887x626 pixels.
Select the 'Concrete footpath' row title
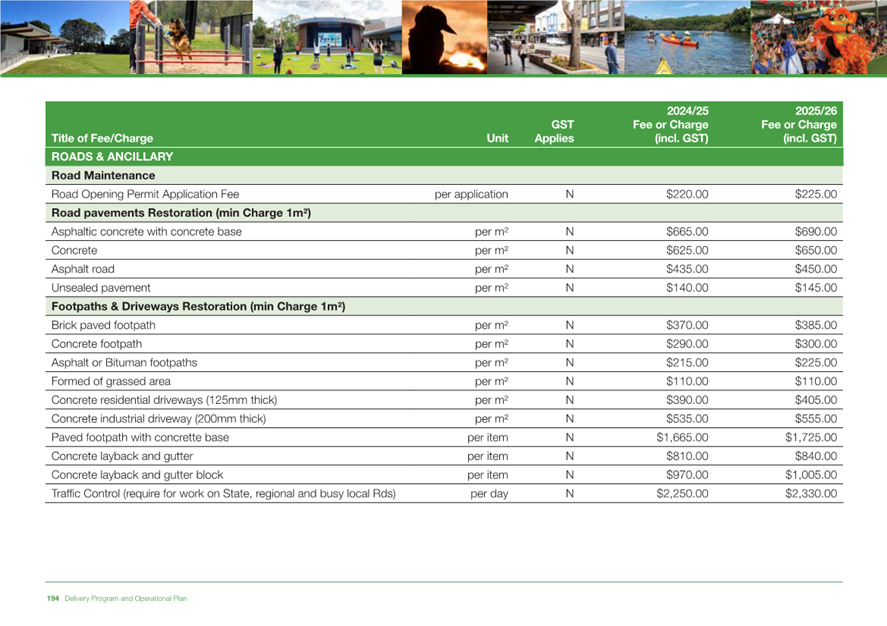[x=96, y=343]
